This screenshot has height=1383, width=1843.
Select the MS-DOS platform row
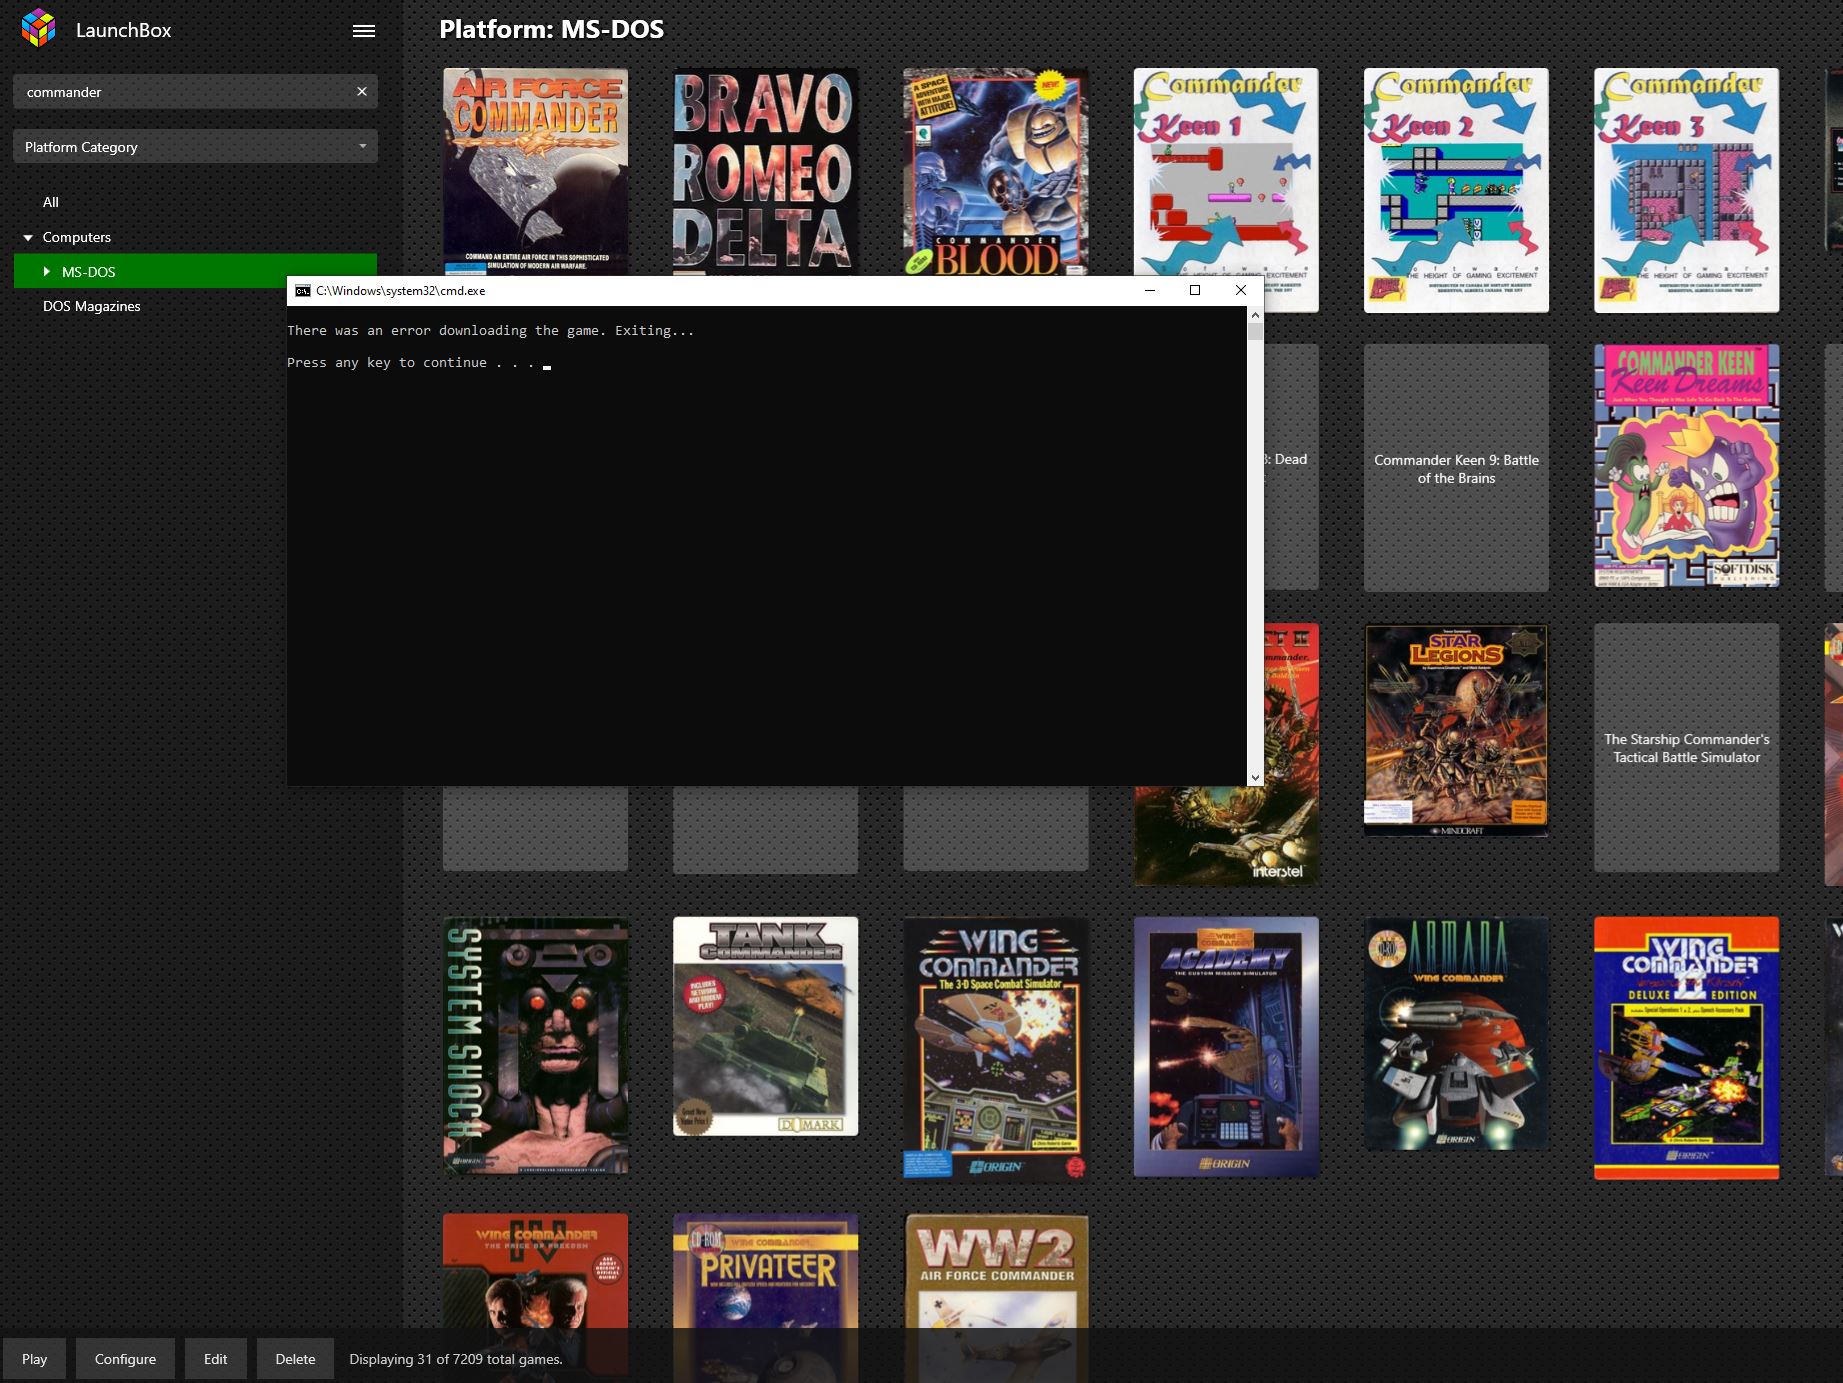(x=195, y=271)
